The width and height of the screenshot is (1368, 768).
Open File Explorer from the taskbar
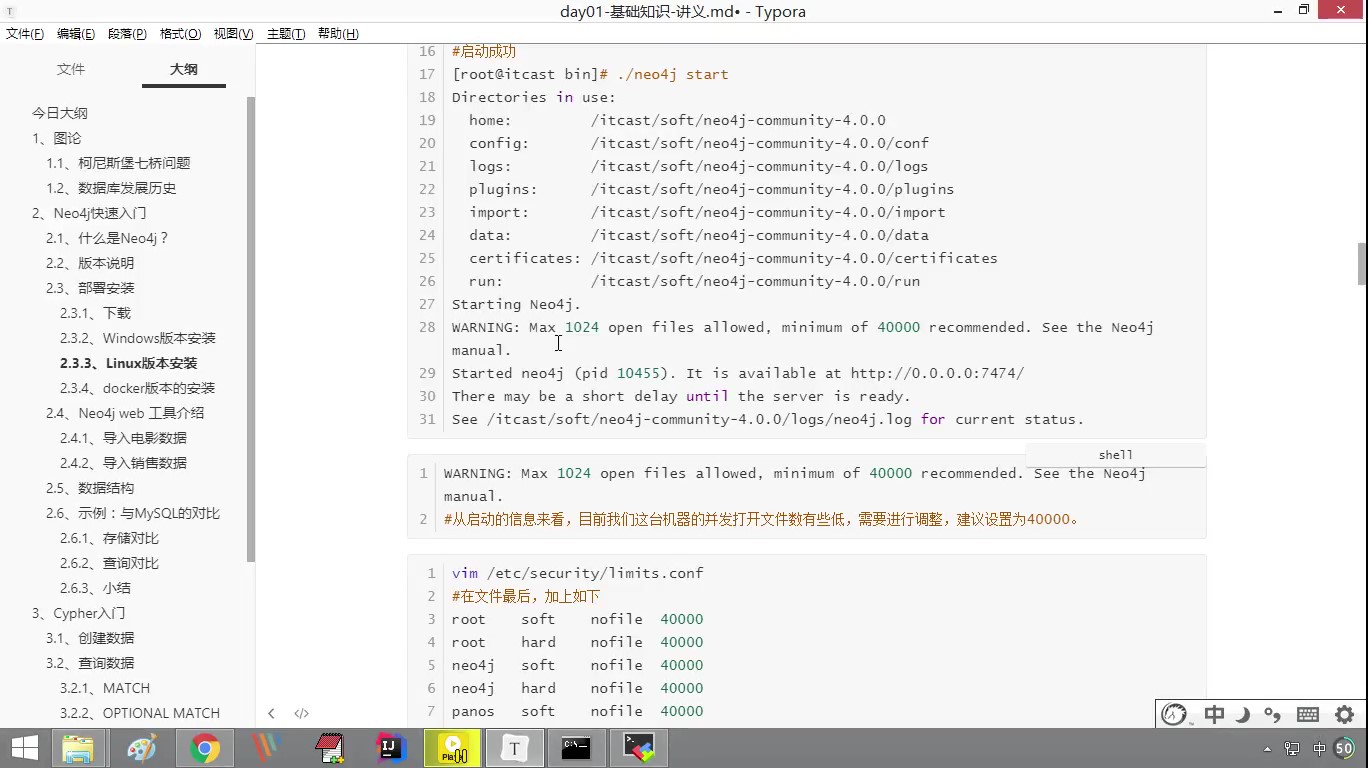78,748
